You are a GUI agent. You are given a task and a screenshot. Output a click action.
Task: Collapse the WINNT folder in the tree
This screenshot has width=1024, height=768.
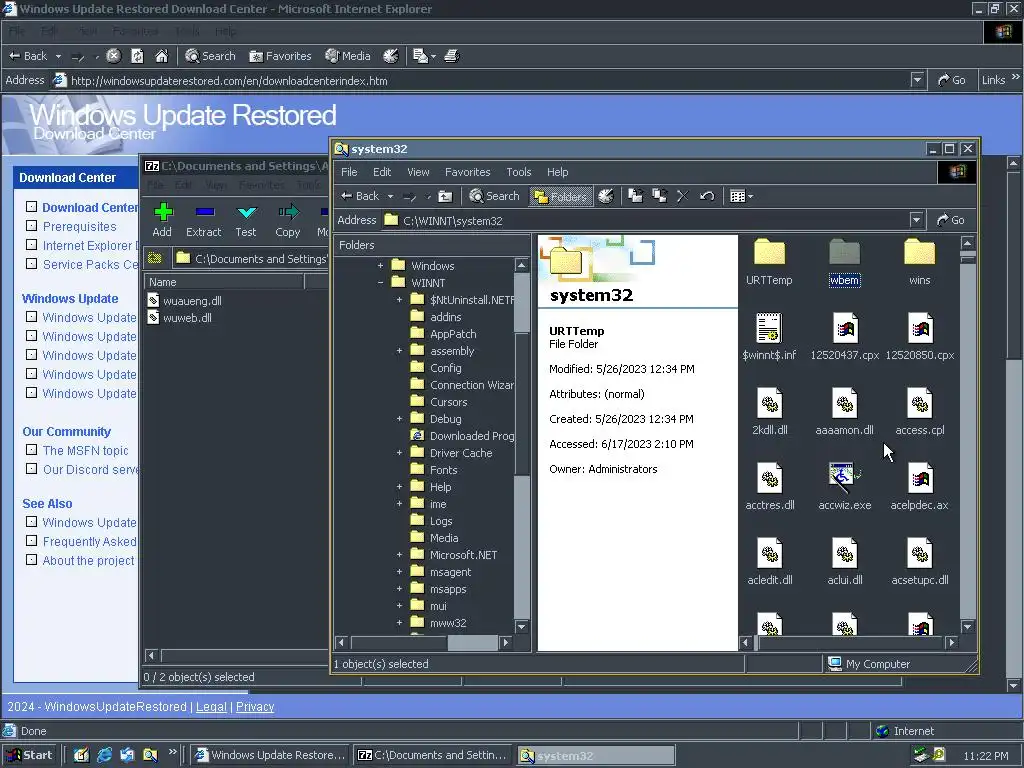(x=380, y=283)
